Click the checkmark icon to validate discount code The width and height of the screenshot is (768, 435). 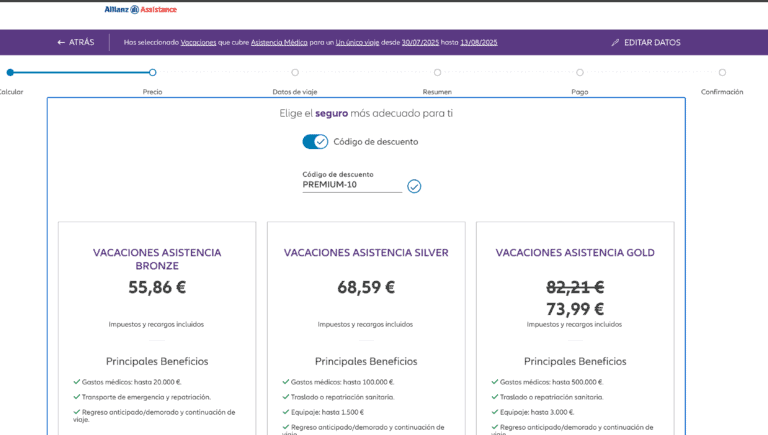pos(414,186)
